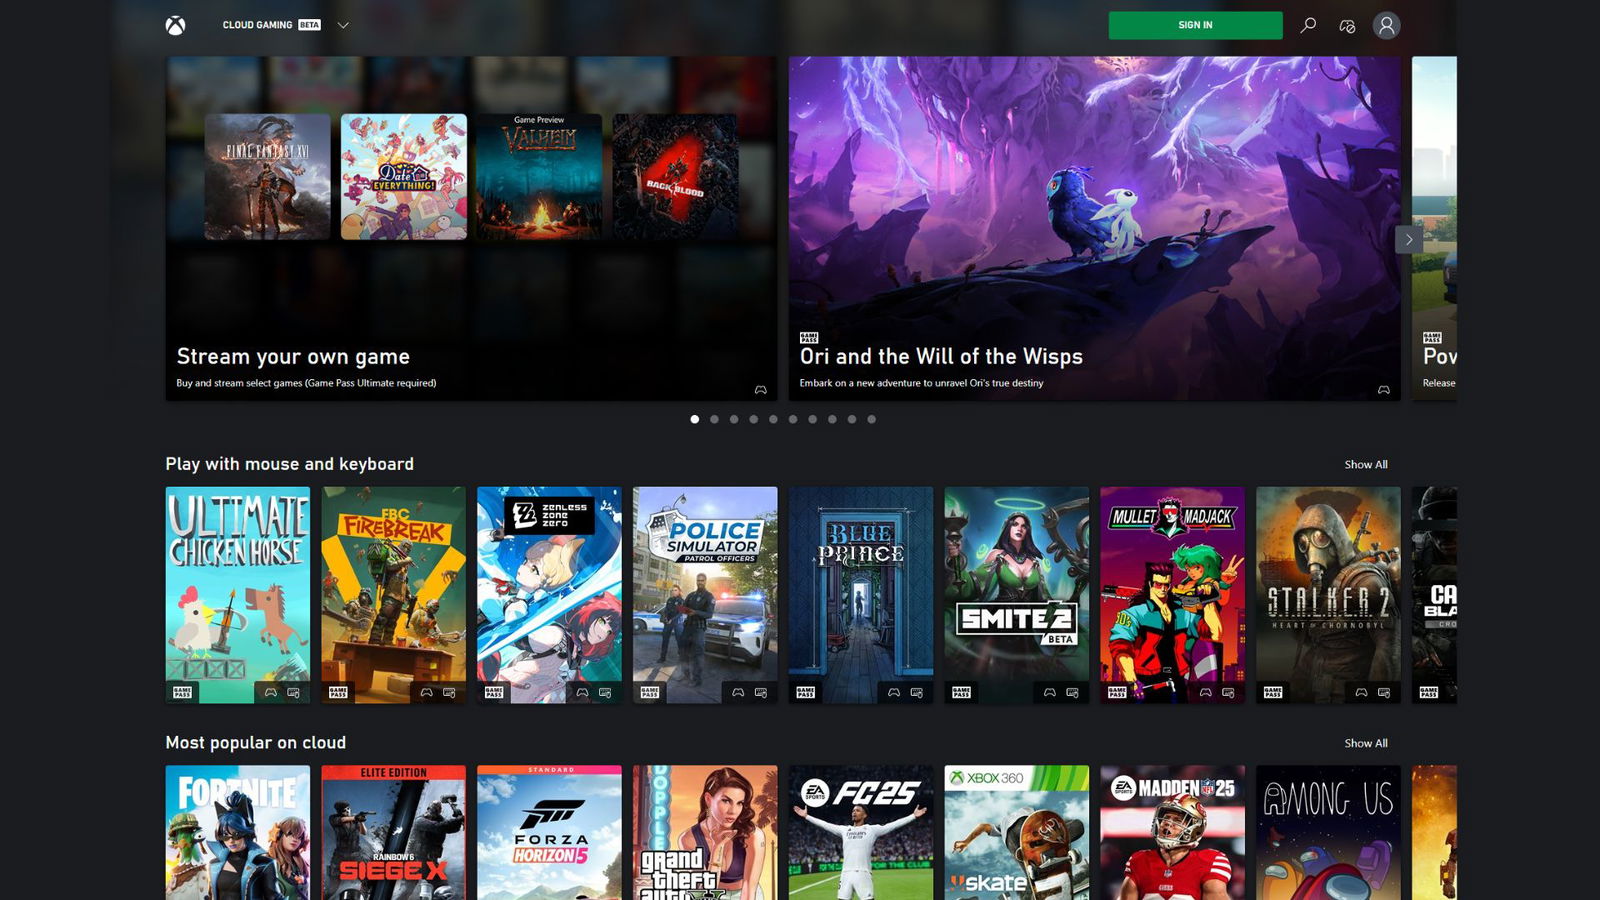Open the profile account icon top right
1600x900 pixels.
click(1386, 25)
